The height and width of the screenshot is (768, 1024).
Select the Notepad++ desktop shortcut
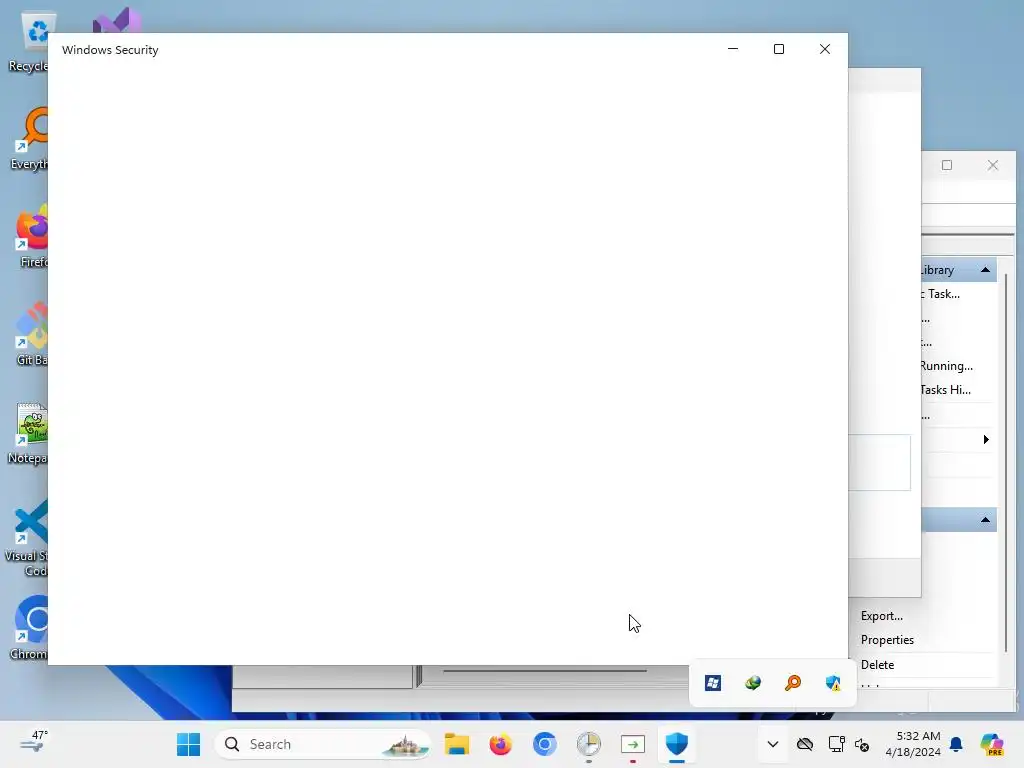pos(28,433)
